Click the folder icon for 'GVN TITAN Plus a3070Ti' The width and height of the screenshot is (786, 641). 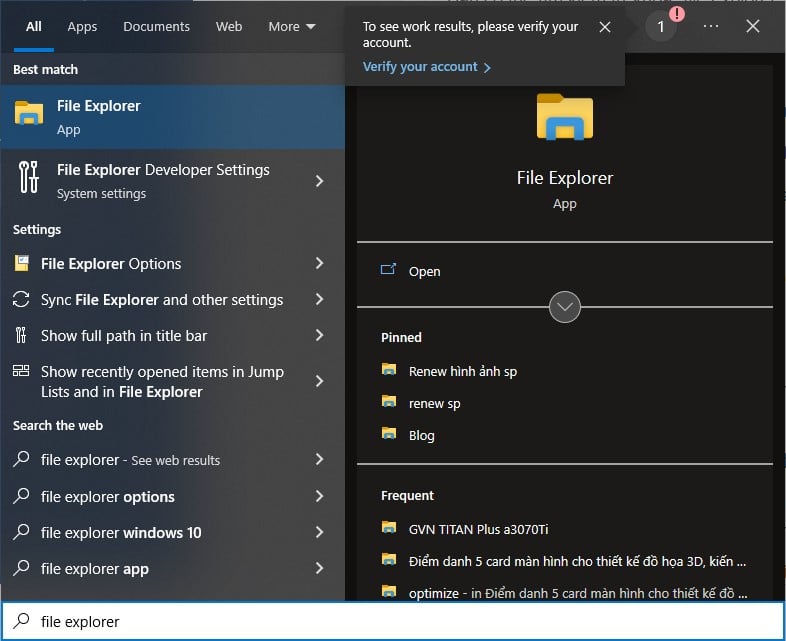389,528
